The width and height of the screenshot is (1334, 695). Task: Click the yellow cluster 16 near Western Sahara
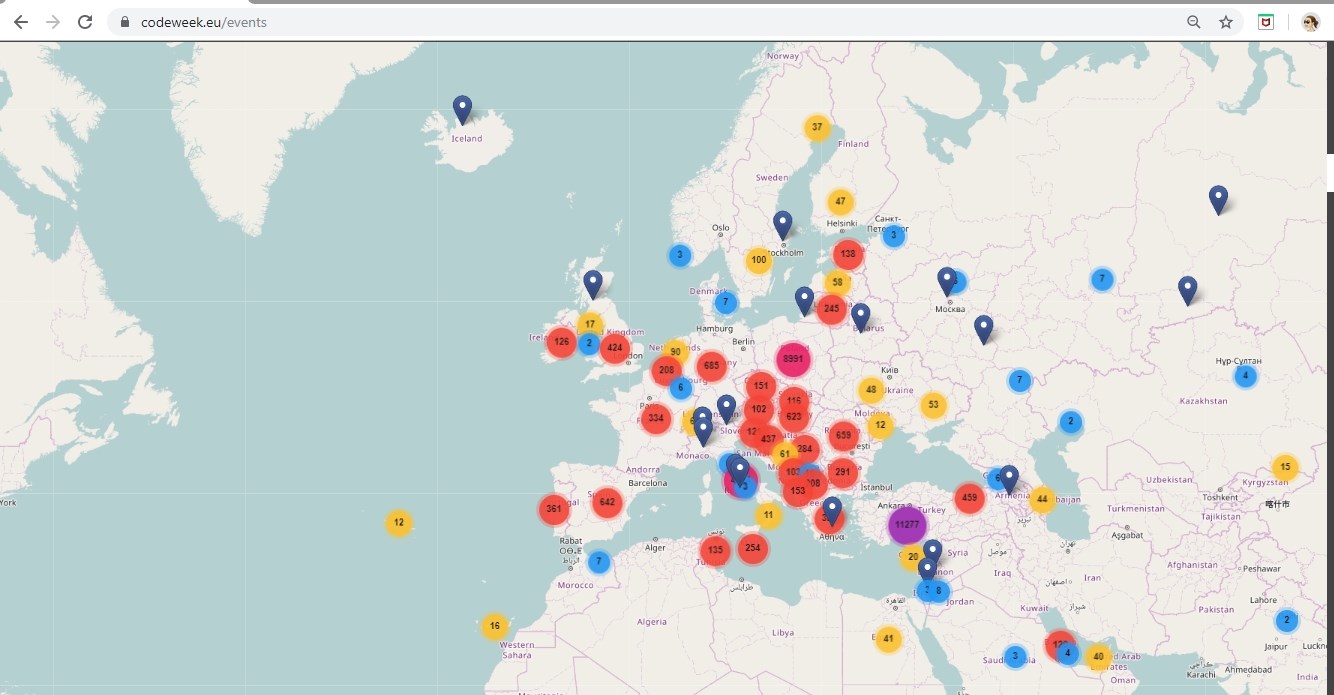click(494, 626)
